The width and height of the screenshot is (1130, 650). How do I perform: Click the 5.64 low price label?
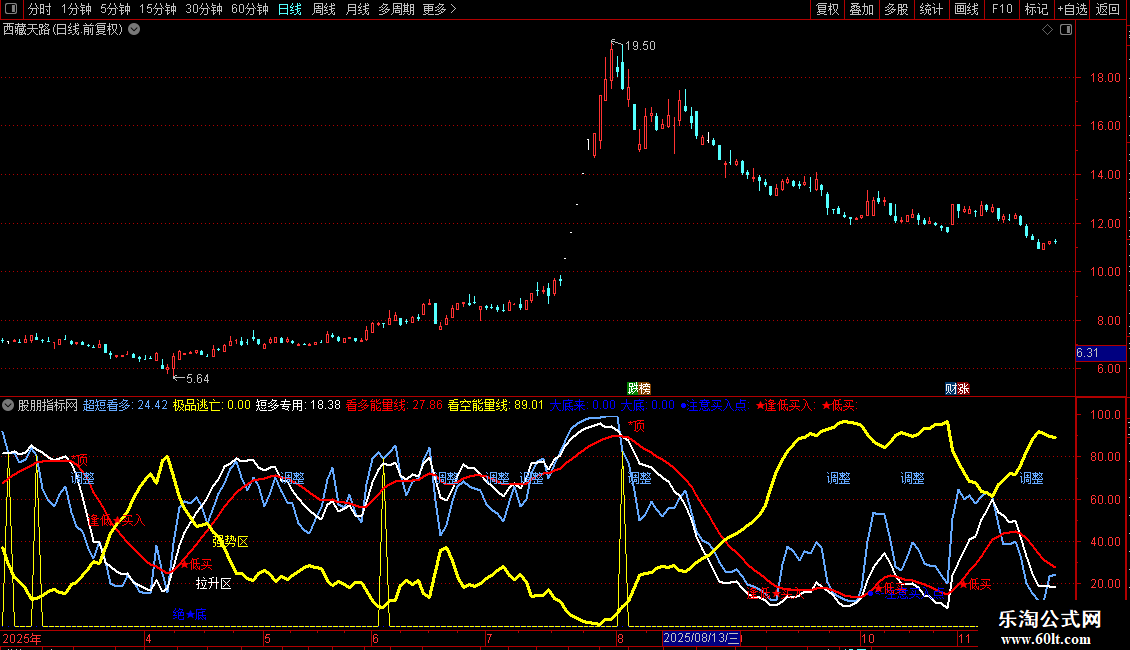(197, 379)
